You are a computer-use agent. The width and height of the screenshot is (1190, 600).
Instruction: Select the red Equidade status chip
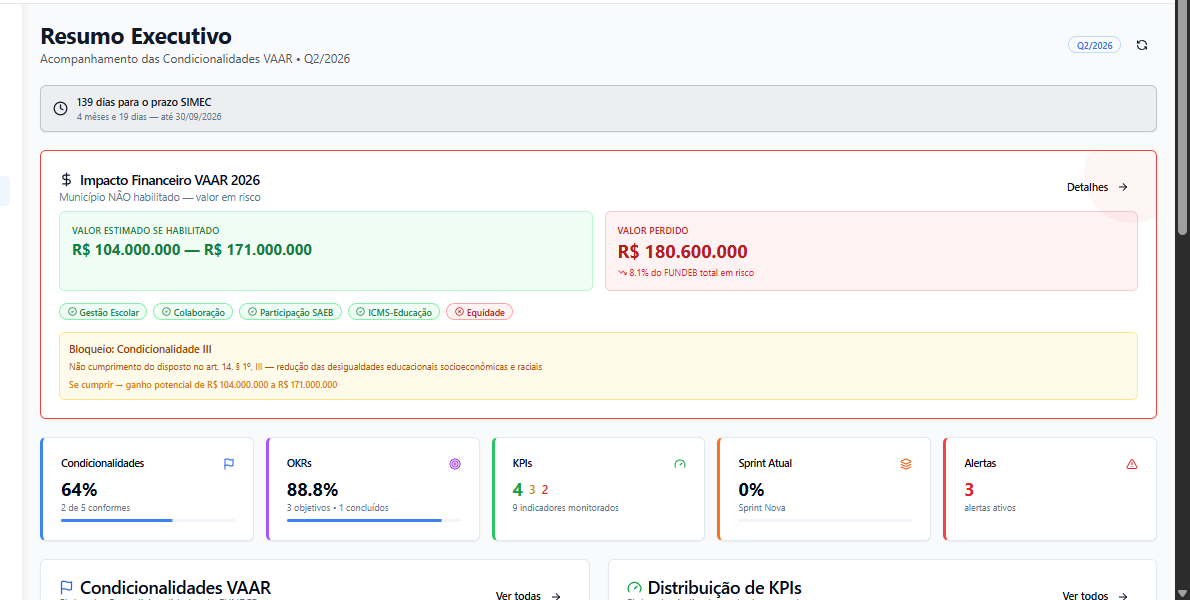[480, 312]
